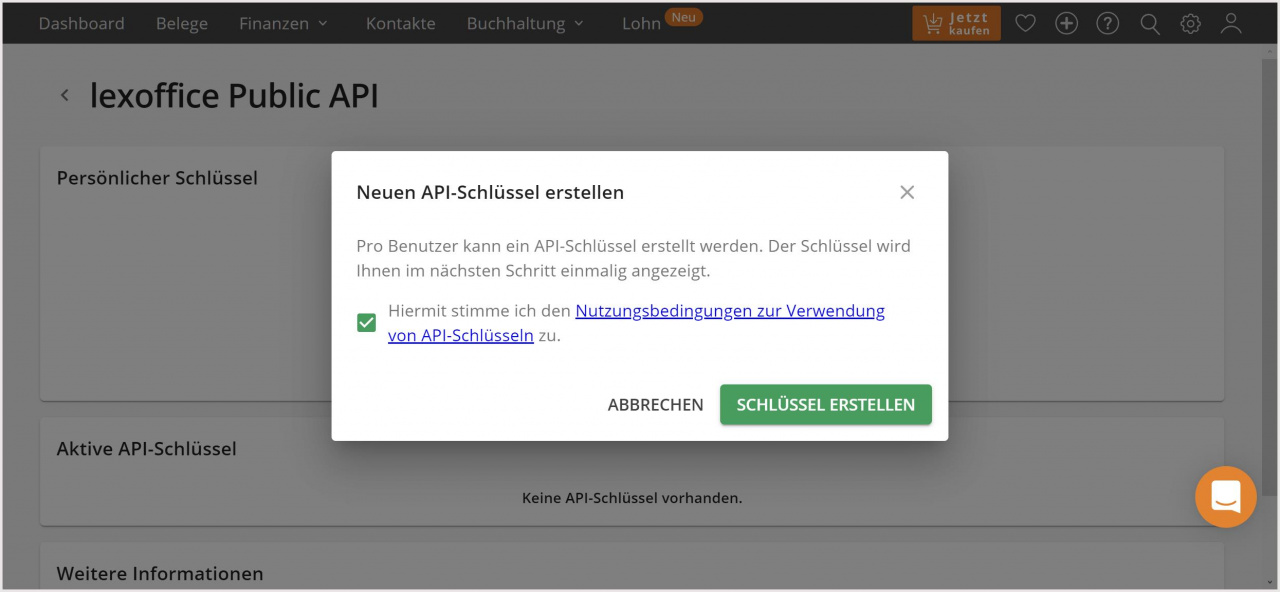Click the Neu badge next to Lohn
Viewport: 1280px width, 592px height.
(x=684, y=17)
